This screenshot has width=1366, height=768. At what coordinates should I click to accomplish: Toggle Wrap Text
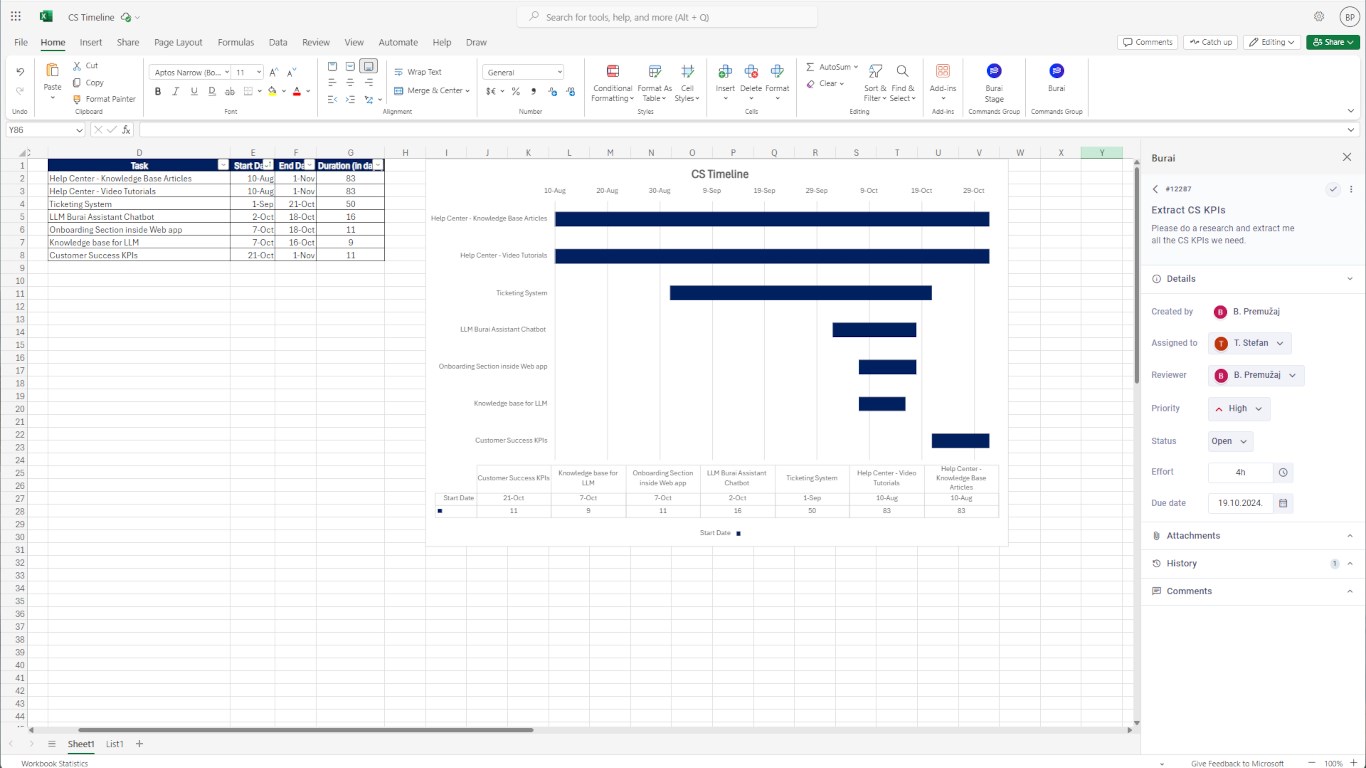(x=417, y=72)
